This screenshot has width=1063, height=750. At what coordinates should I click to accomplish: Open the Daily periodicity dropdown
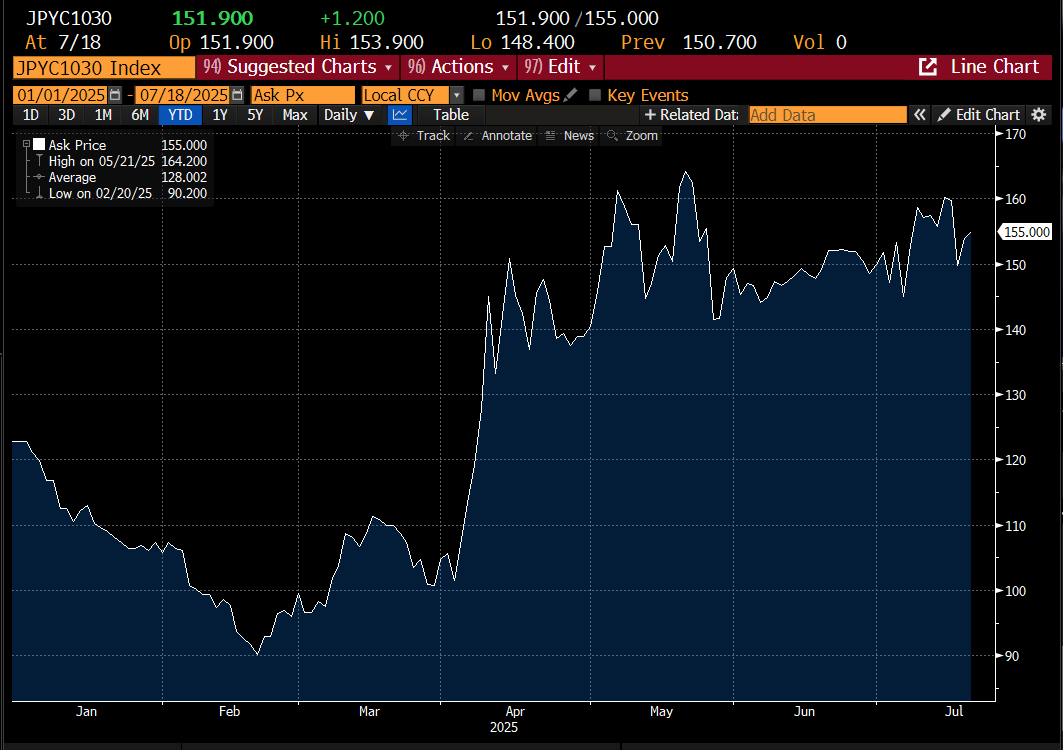pos(349,115)
